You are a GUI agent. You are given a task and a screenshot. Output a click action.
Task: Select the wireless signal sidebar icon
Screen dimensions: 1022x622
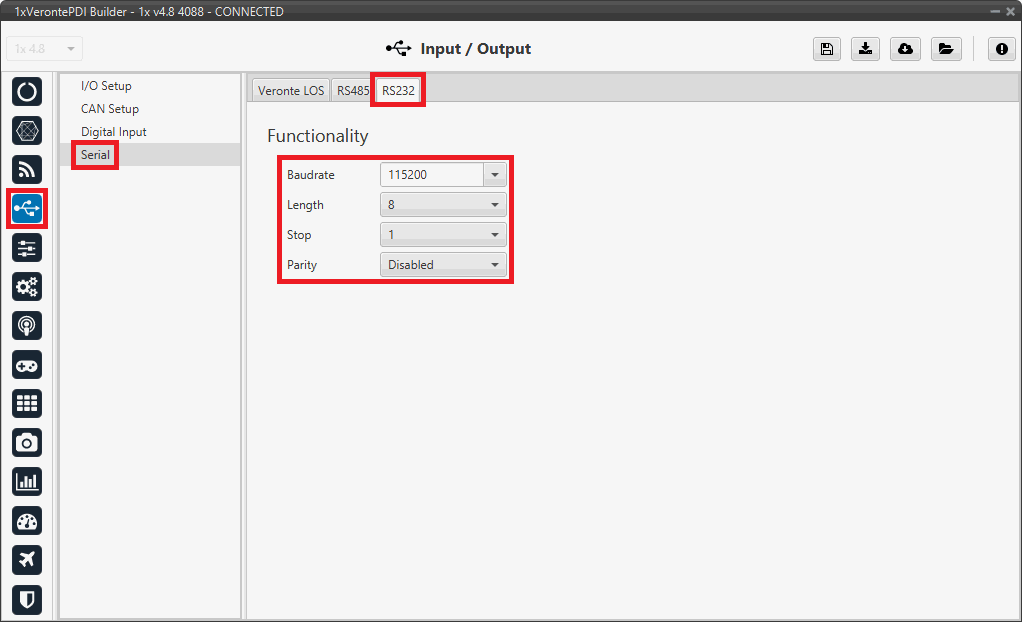27,169
